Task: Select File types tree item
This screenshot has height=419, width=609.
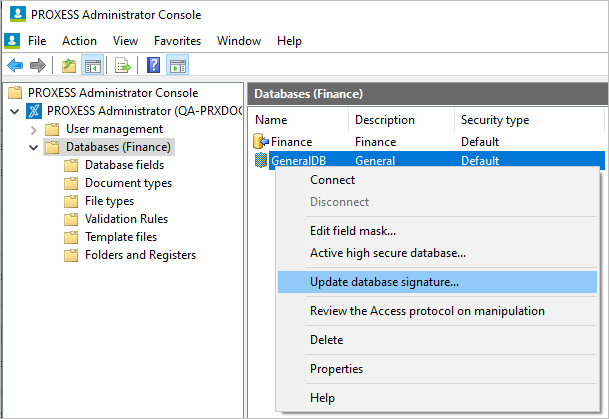Action: click(x=109, y=201)
